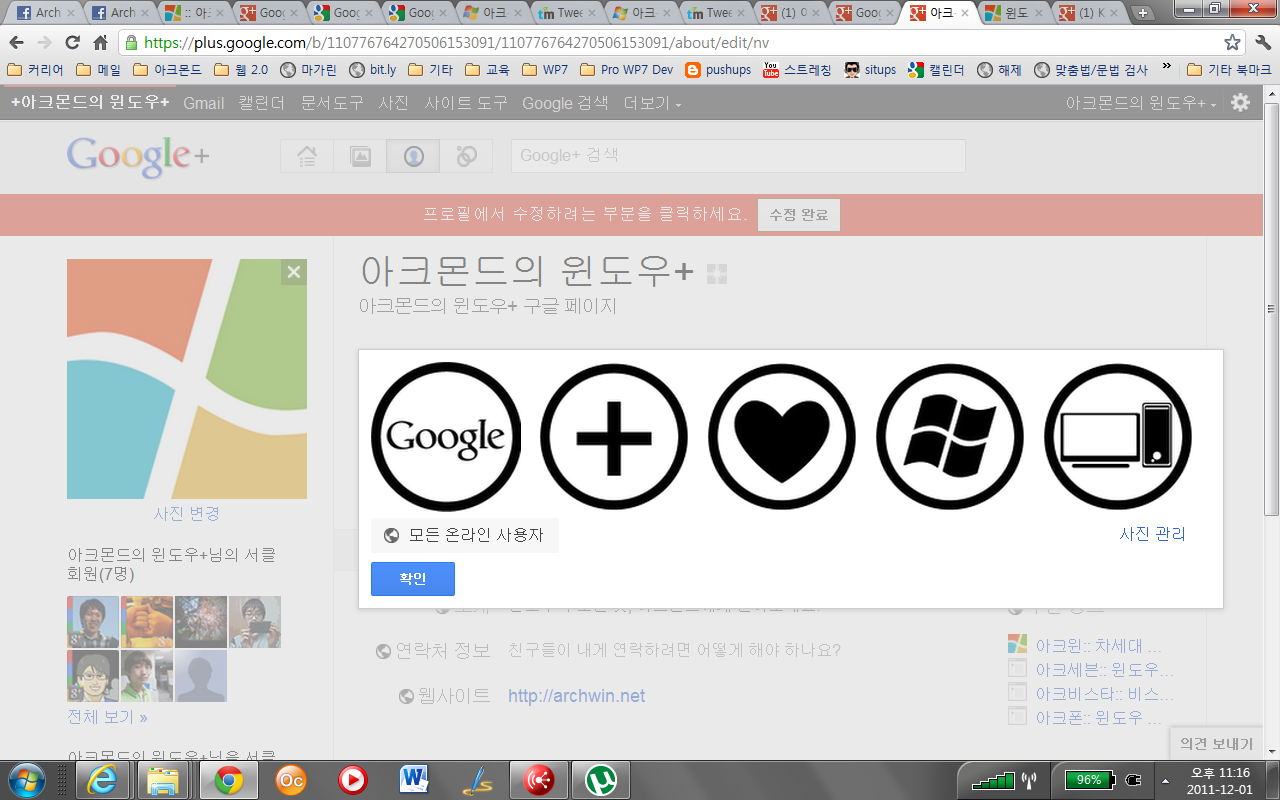1280x800 pixels.
Task: Click the Chrome wrench menu icon
Action: coord(1262,43)
